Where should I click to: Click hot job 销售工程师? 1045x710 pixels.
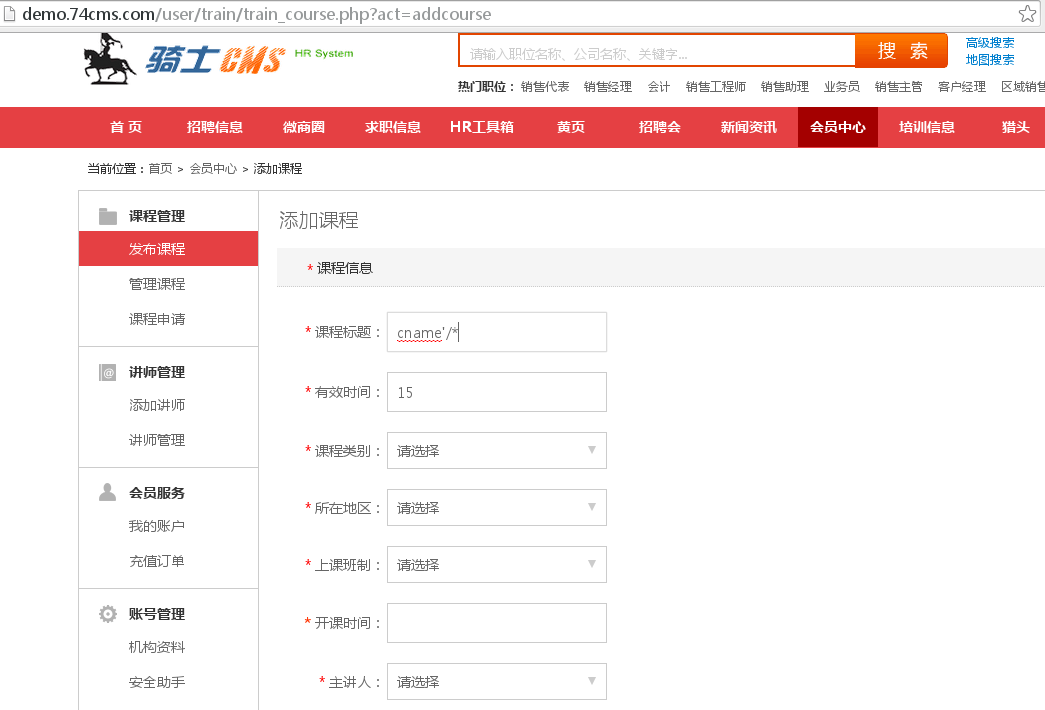(716, 87)
